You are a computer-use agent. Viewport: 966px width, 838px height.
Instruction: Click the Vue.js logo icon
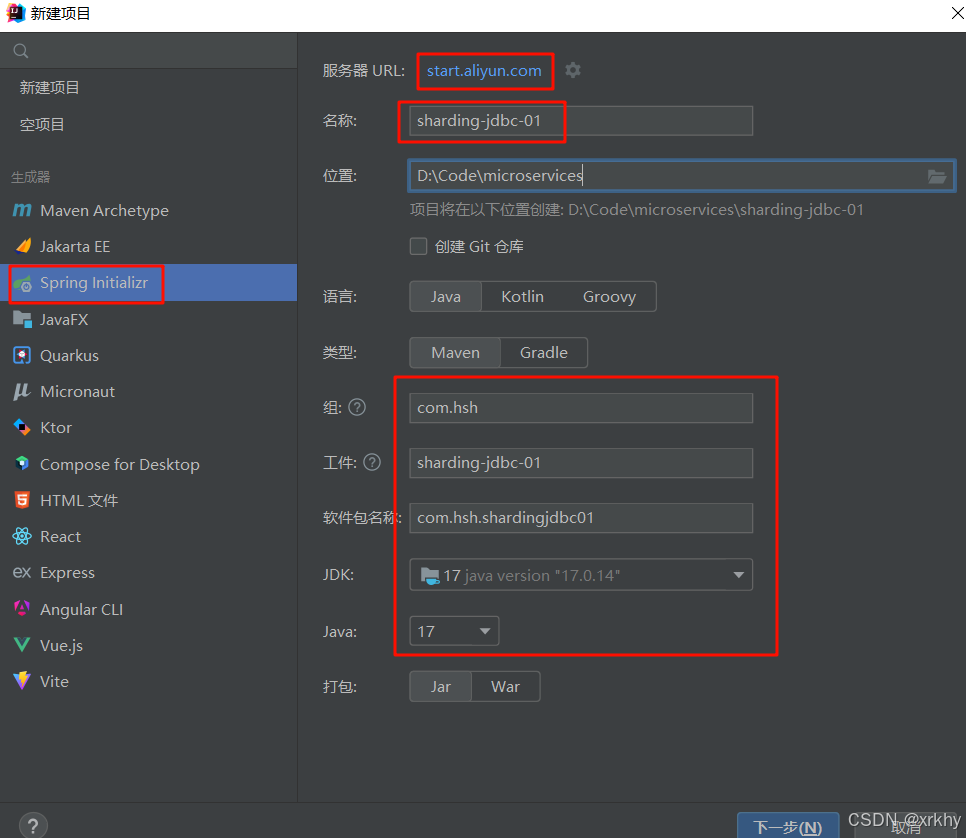tap(22, 645)
